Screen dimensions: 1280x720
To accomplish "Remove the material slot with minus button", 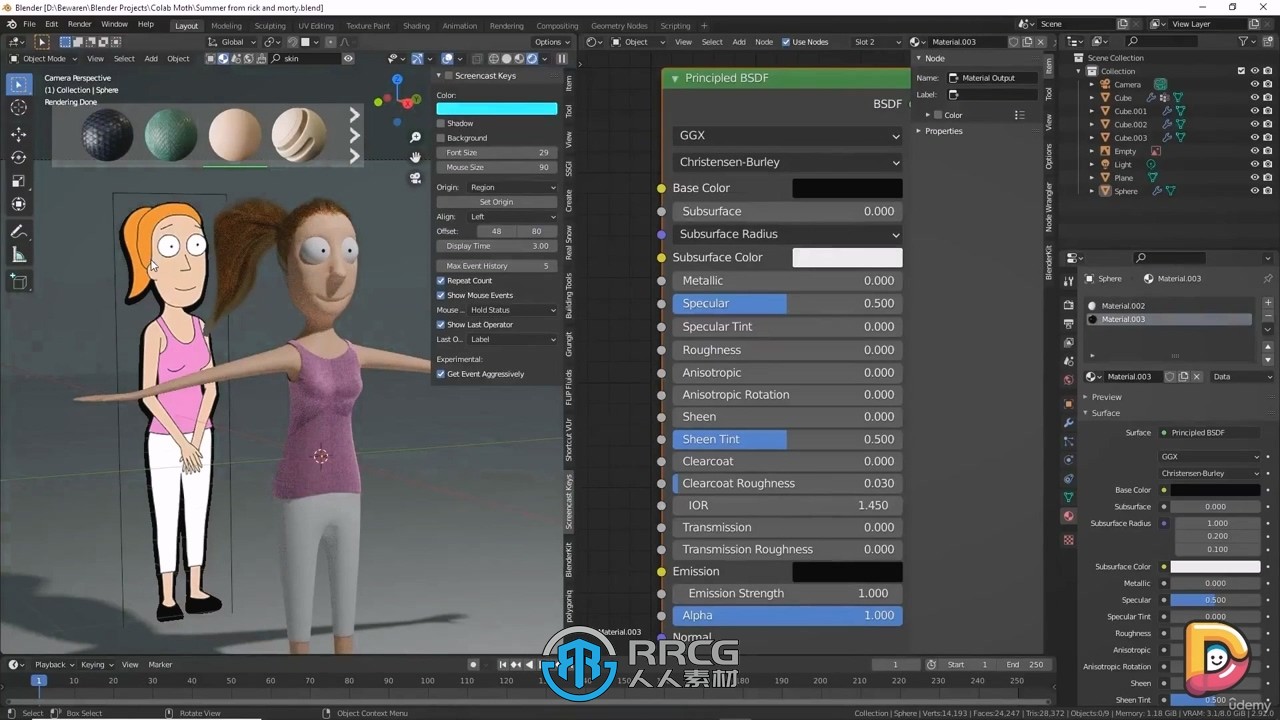I will pyautogui.click(x=1268, y=317).
